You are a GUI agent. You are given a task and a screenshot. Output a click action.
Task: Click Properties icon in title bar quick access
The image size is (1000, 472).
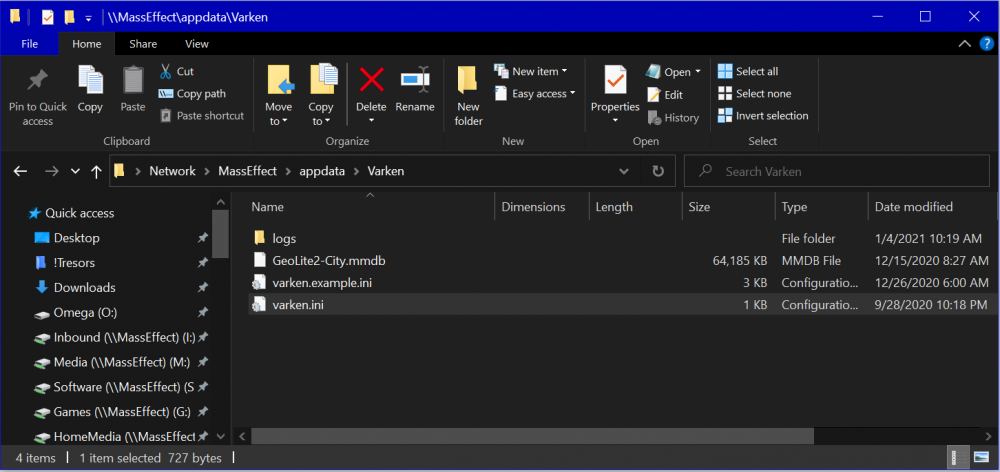(x=48, y=17)
